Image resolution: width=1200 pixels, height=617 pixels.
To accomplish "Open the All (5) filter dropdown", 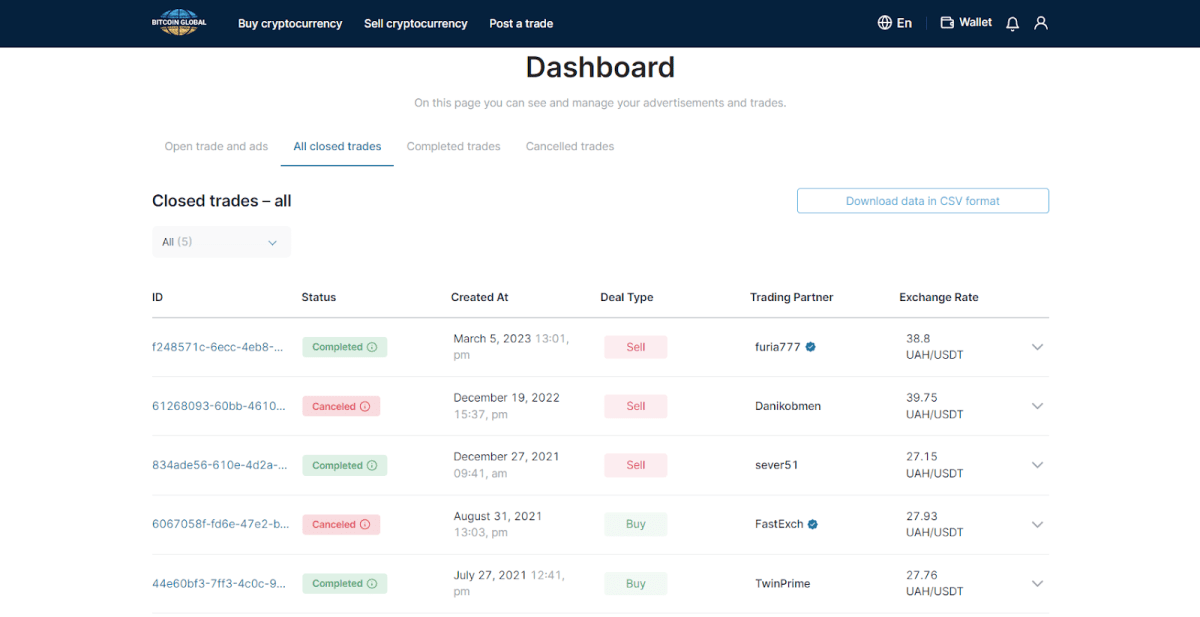I will (221, 242).
